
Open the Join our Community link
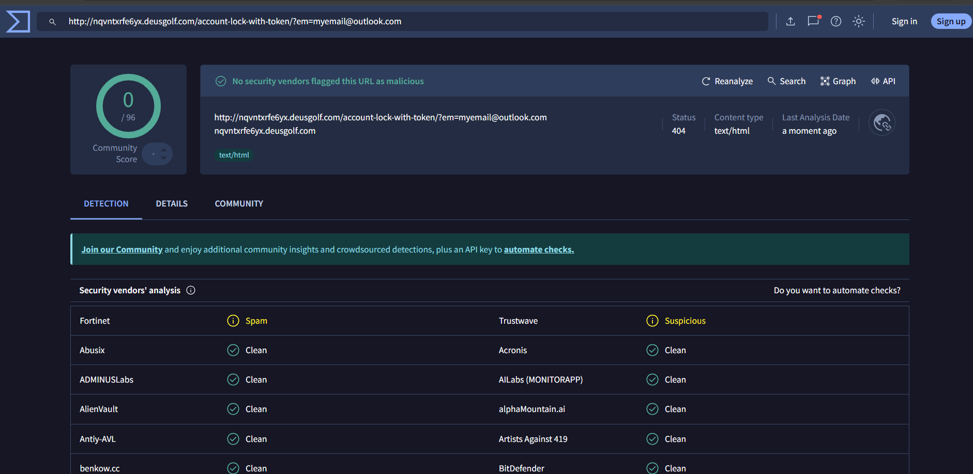click(122, 249)
